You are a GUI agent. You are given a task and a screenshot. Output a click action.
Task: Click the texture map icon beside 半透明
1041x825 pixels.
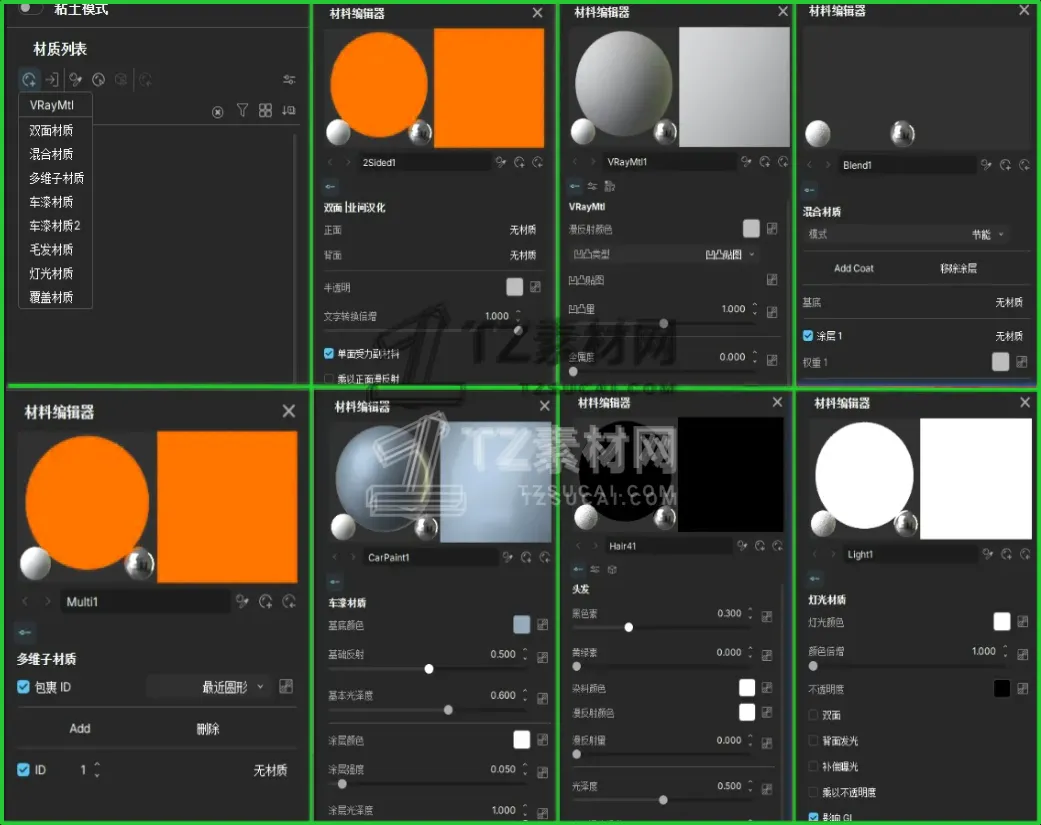click(x=535, y=287)
